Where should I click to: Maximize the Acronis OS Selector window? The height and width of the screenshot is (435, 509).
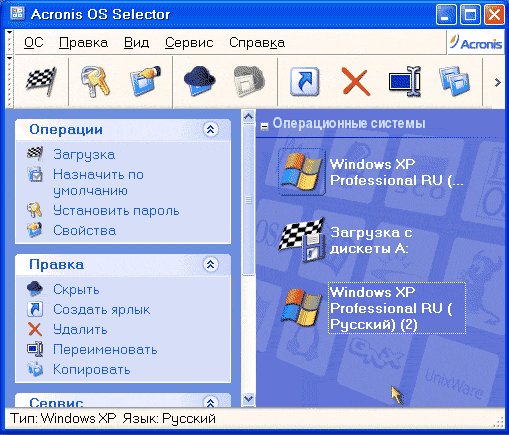[x=470, y=15]
